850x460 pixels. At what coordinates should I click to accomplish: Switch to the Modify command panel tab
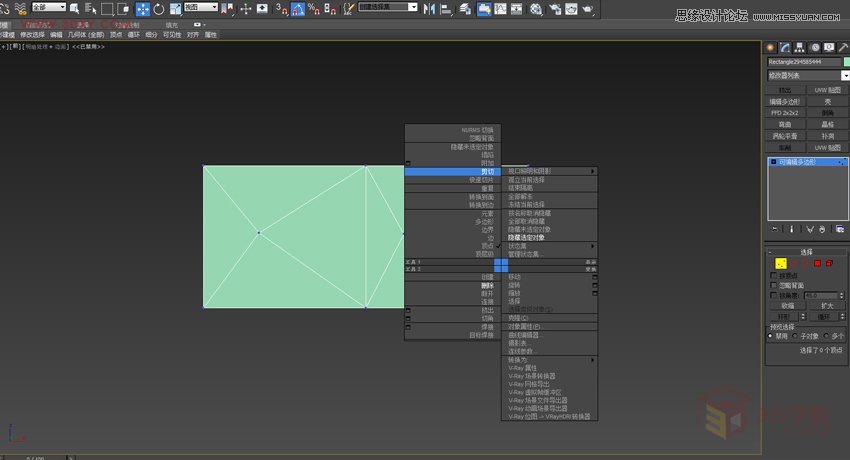785,47
